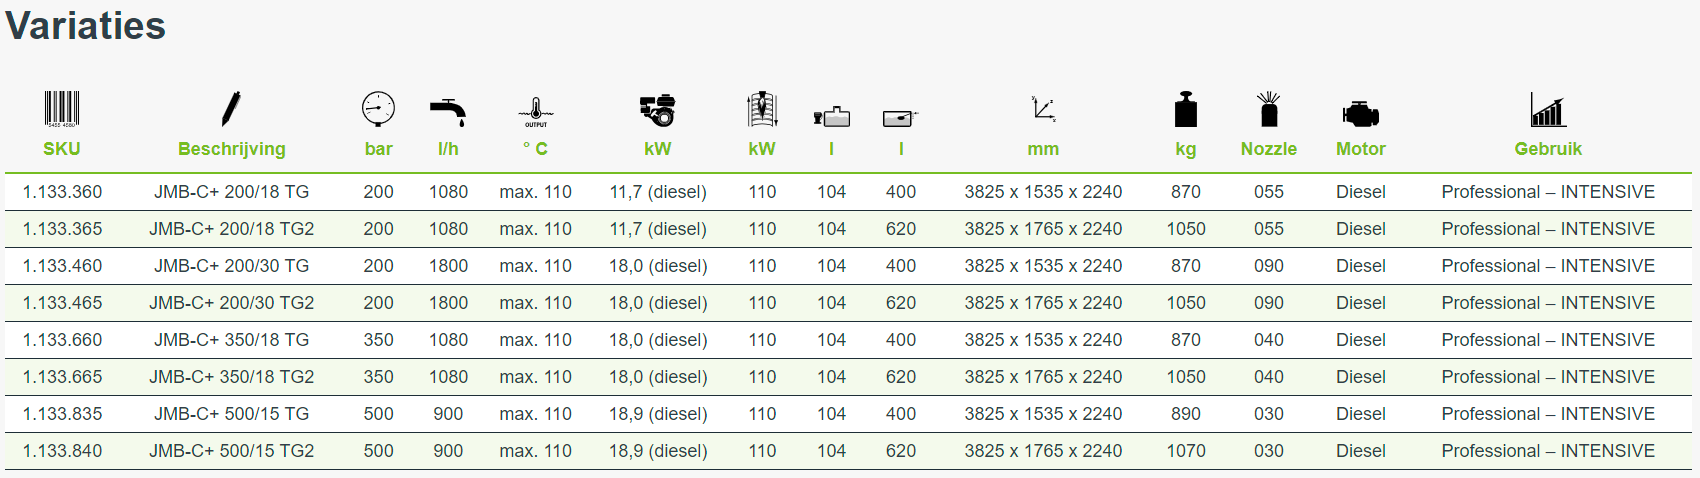Screen dimensions: 1700x478
Task: Click nozzle 030 in row 1.133.835
Action: (x=1269, y=414)
